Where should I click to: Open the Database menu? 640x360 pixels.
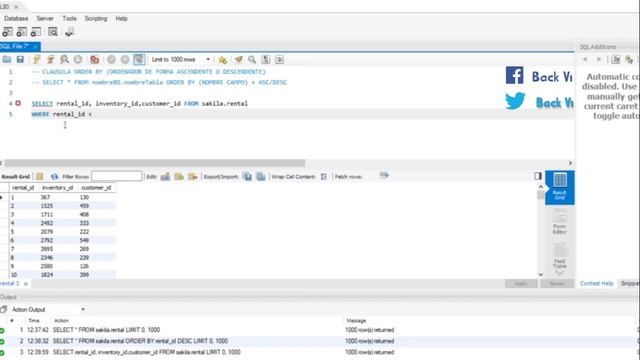click(16, 18)
